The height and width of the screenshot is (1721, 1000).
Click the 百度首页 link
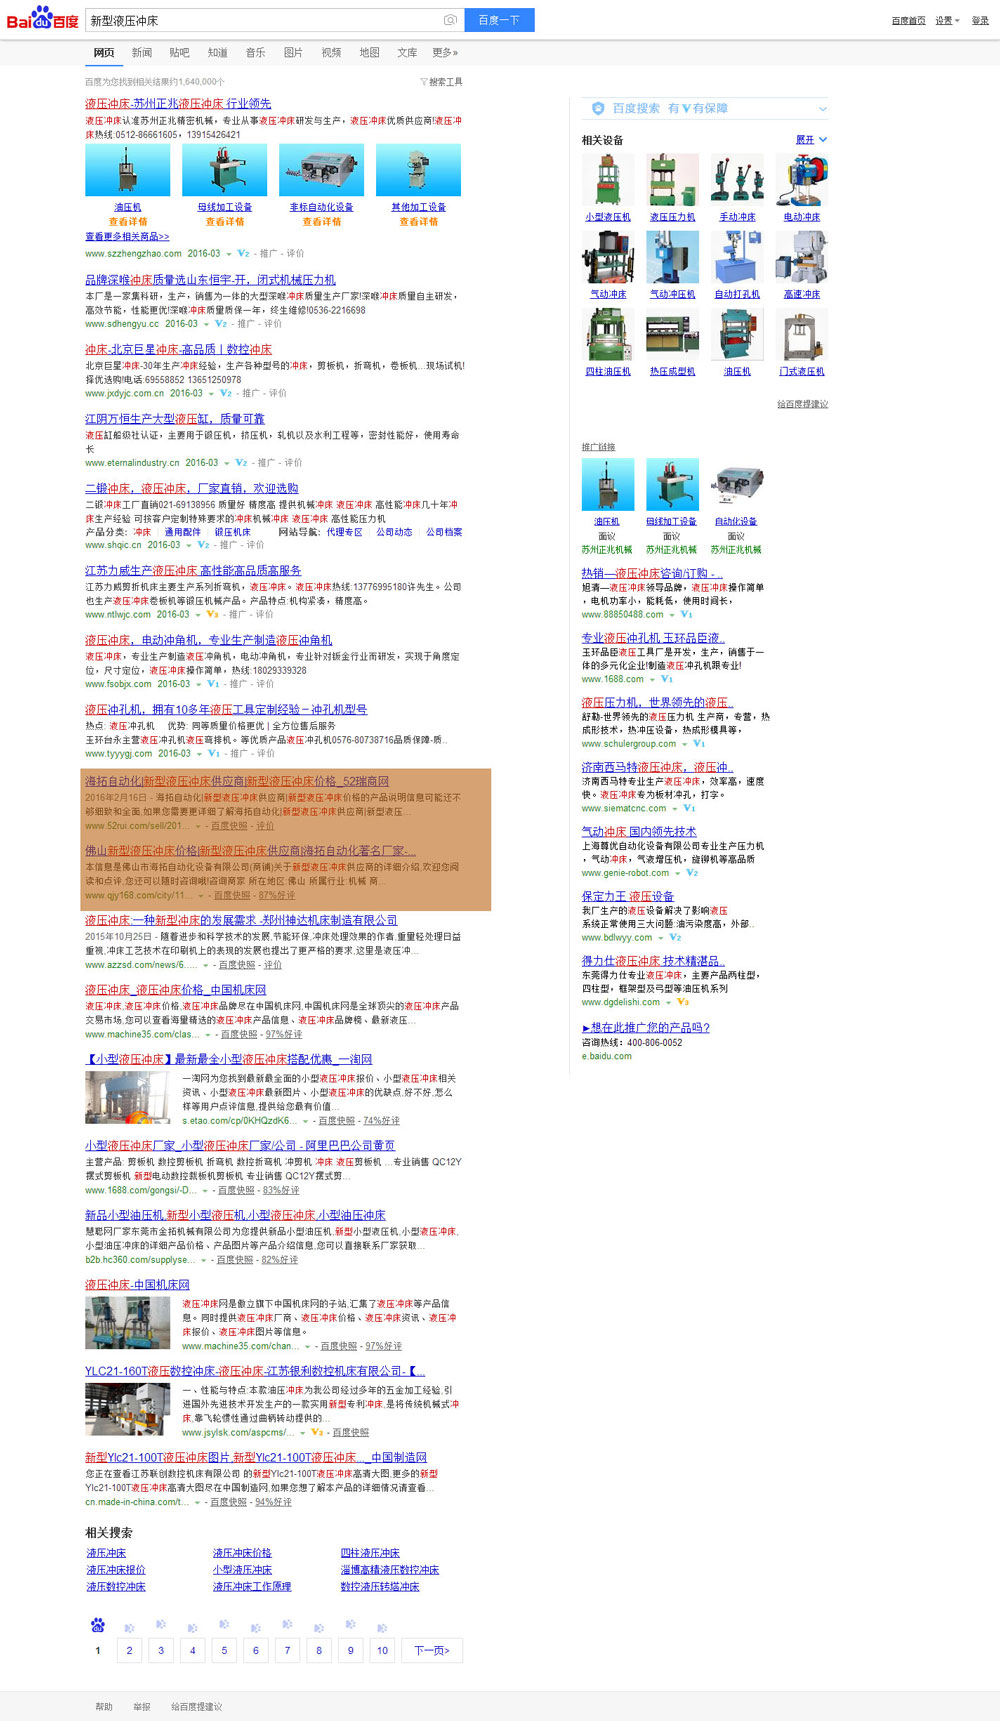pos(908,21)
